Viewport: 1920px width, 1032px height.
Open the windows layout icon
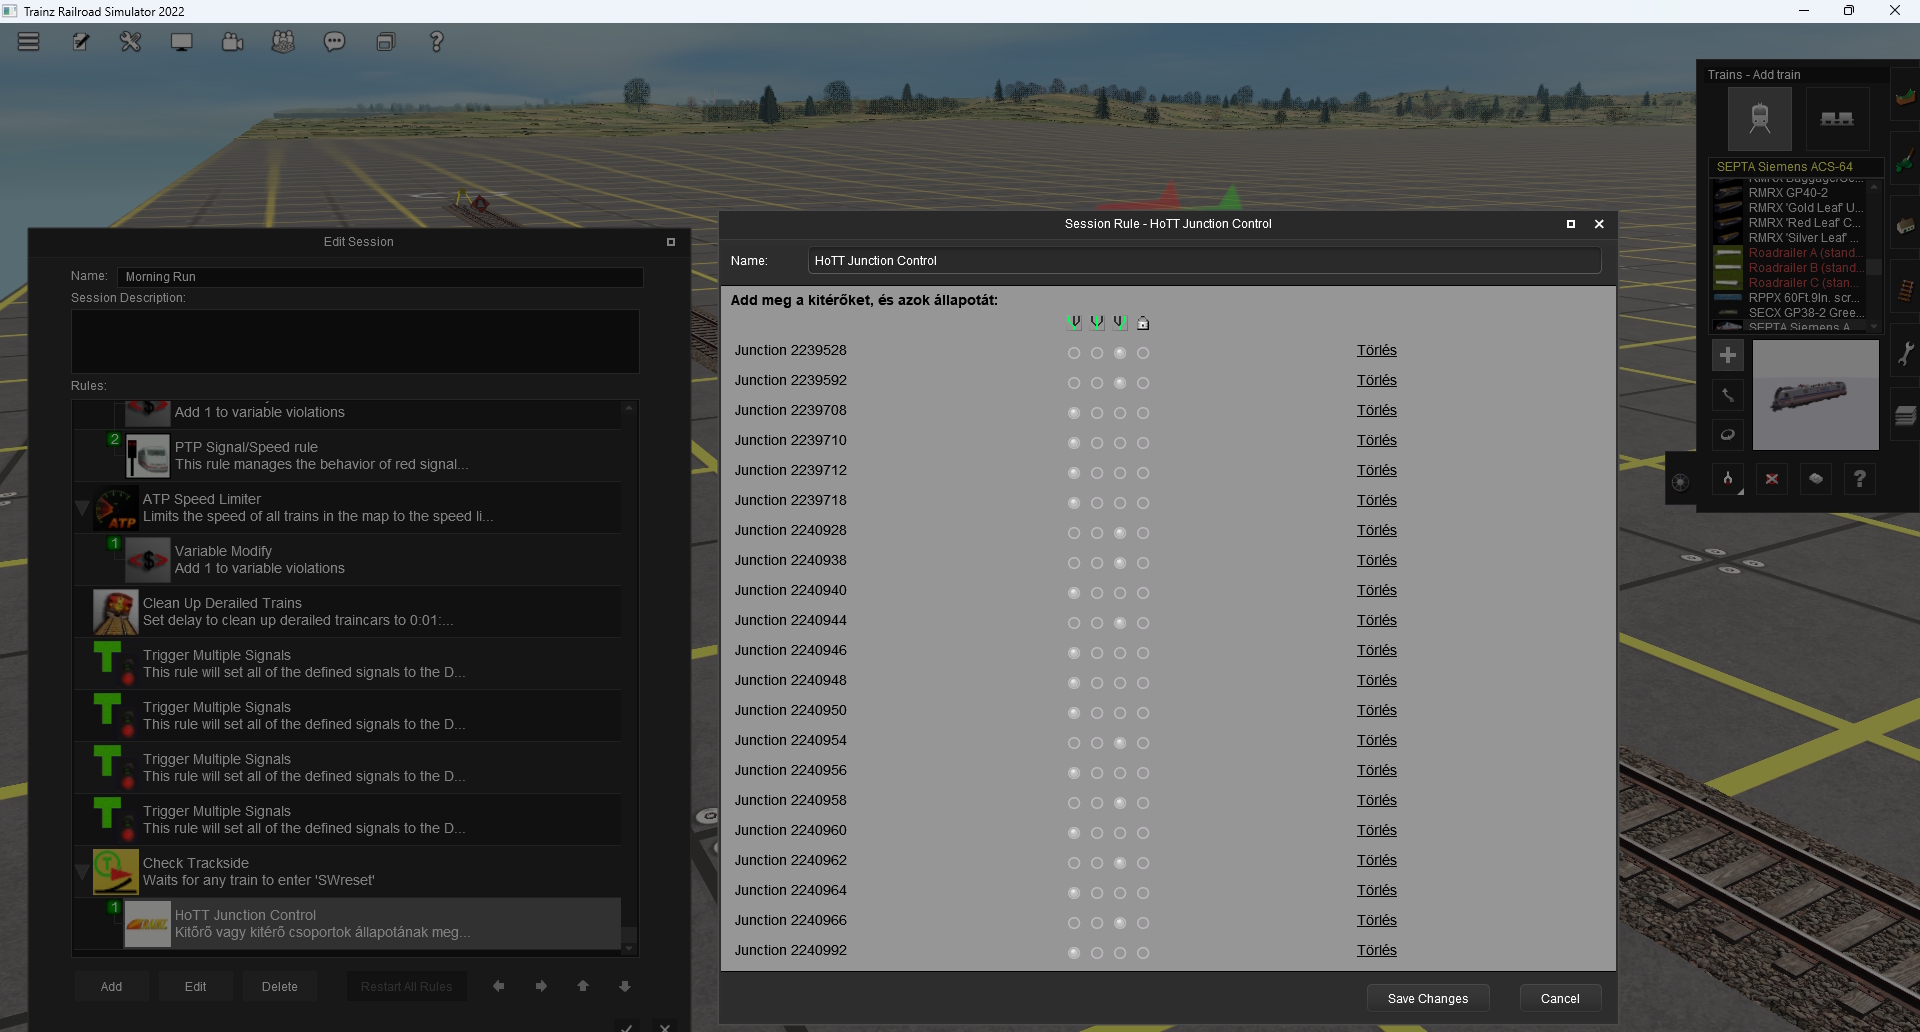point(386,42)
